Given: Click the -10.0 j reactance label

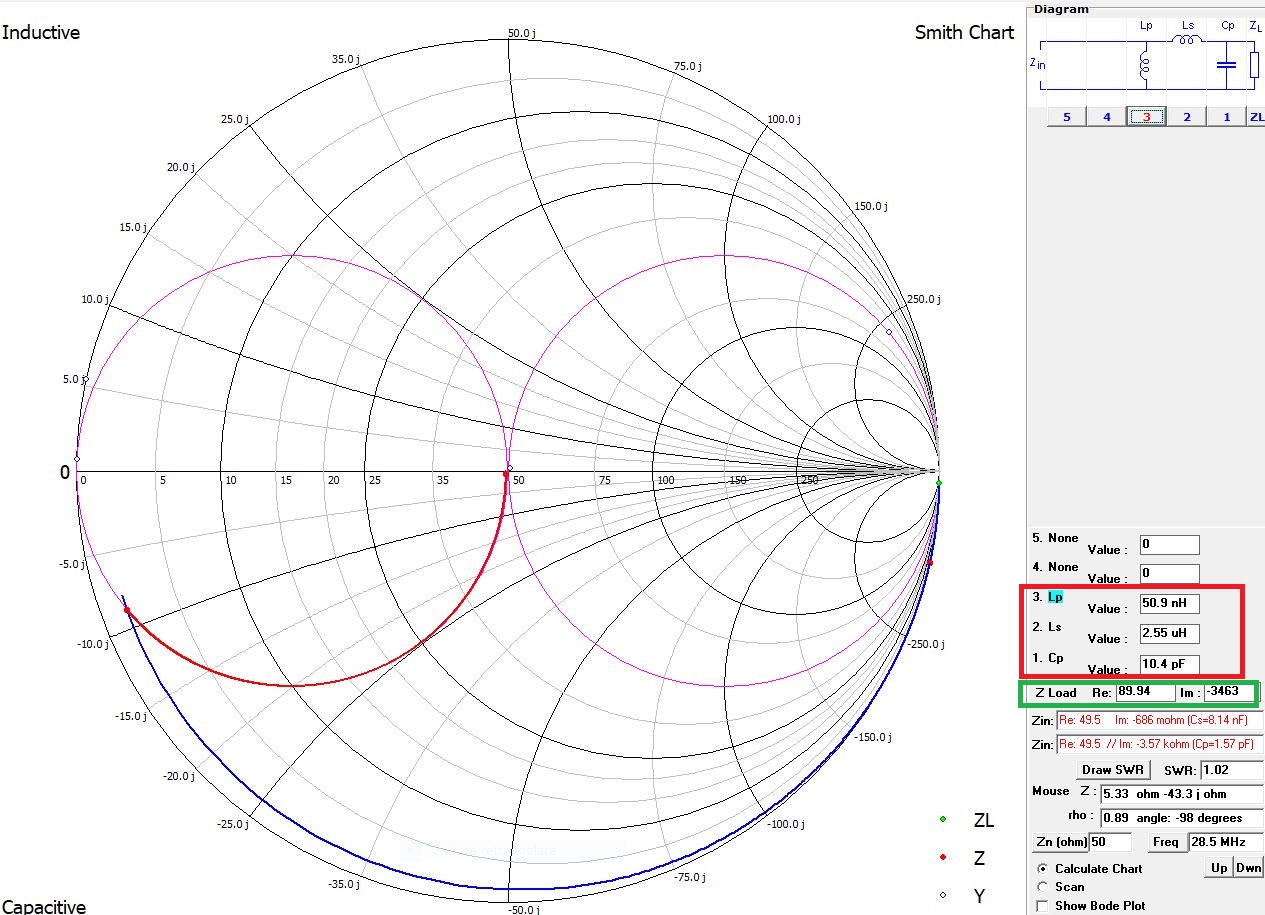Looking at the screenshot, I should [91, 643].
